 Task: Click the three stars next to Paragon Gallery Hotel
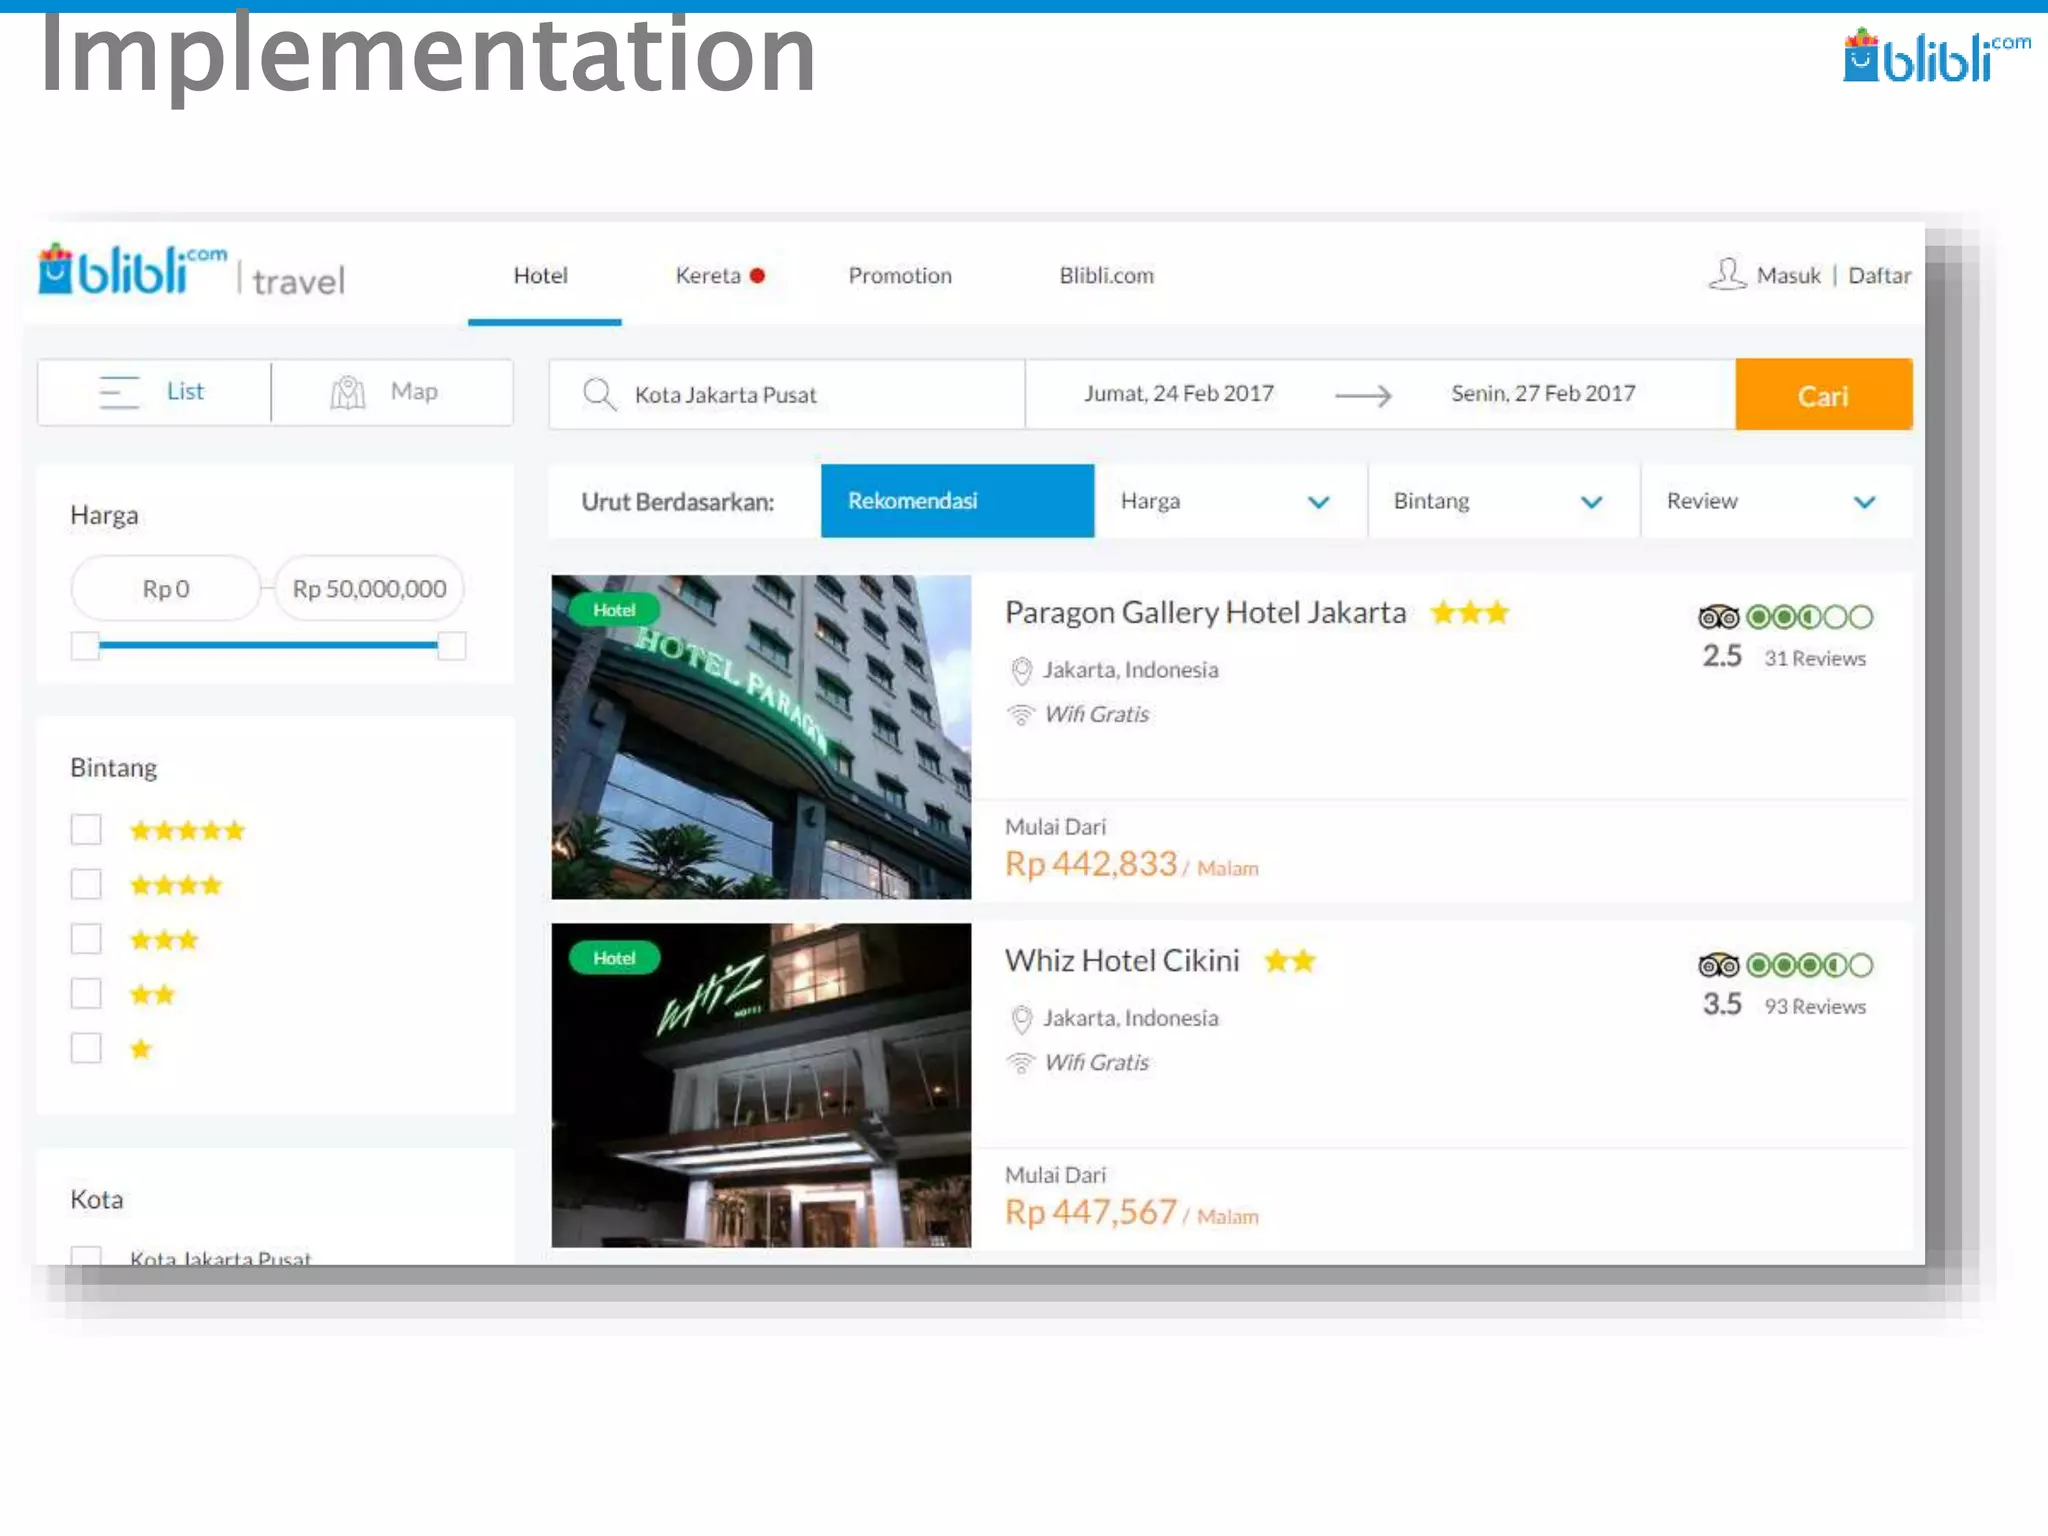(1469, 612)
